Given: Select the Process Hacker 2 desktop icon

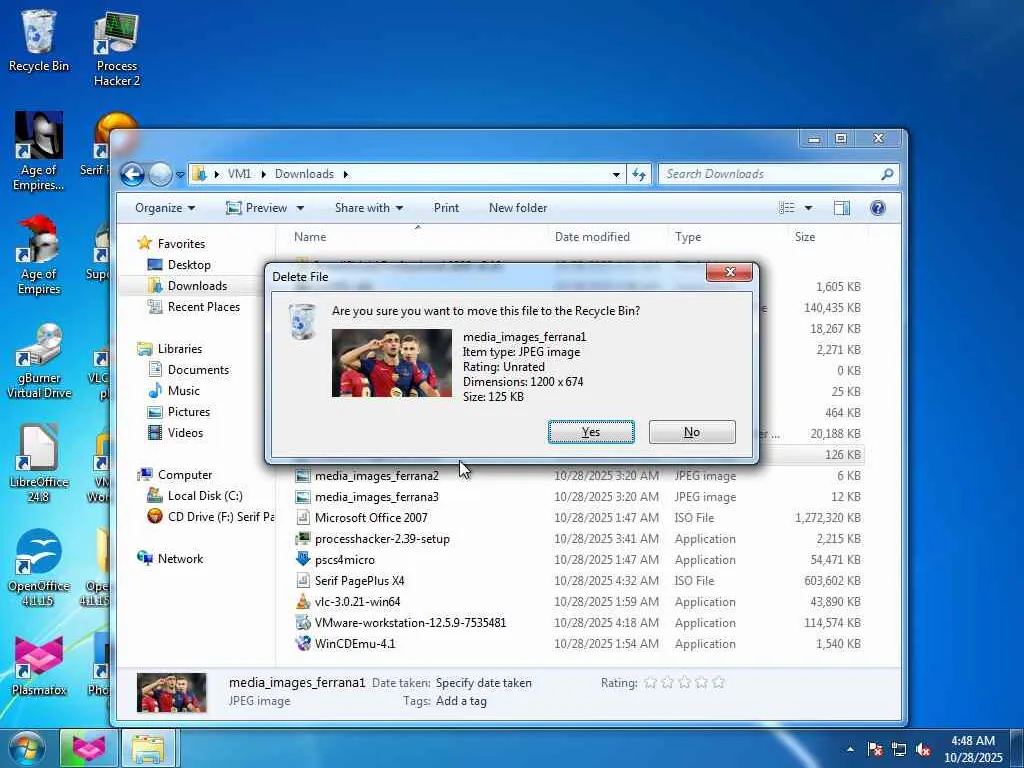Looking at the screenshot, I should tap(116, 50).
